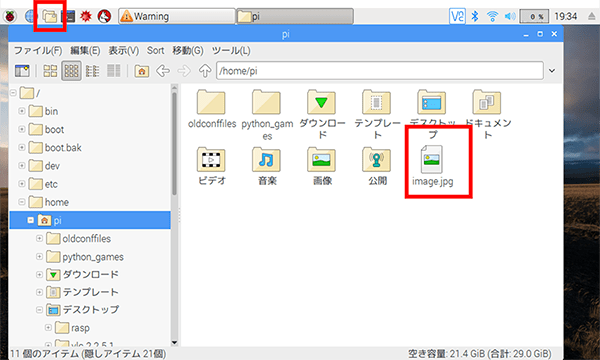This screenshot has height=360, width=600.
Task: Collapse the root / tree node
Action: (13, 93)
